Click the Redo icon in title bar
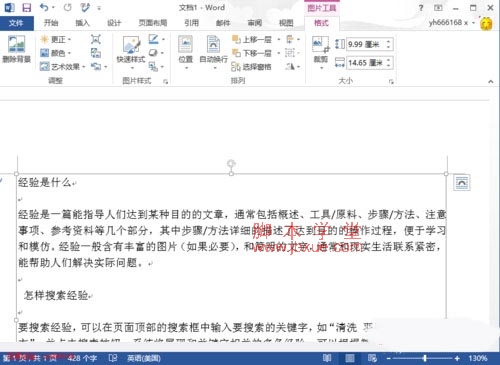500x365 pixels. coord(68,7)
